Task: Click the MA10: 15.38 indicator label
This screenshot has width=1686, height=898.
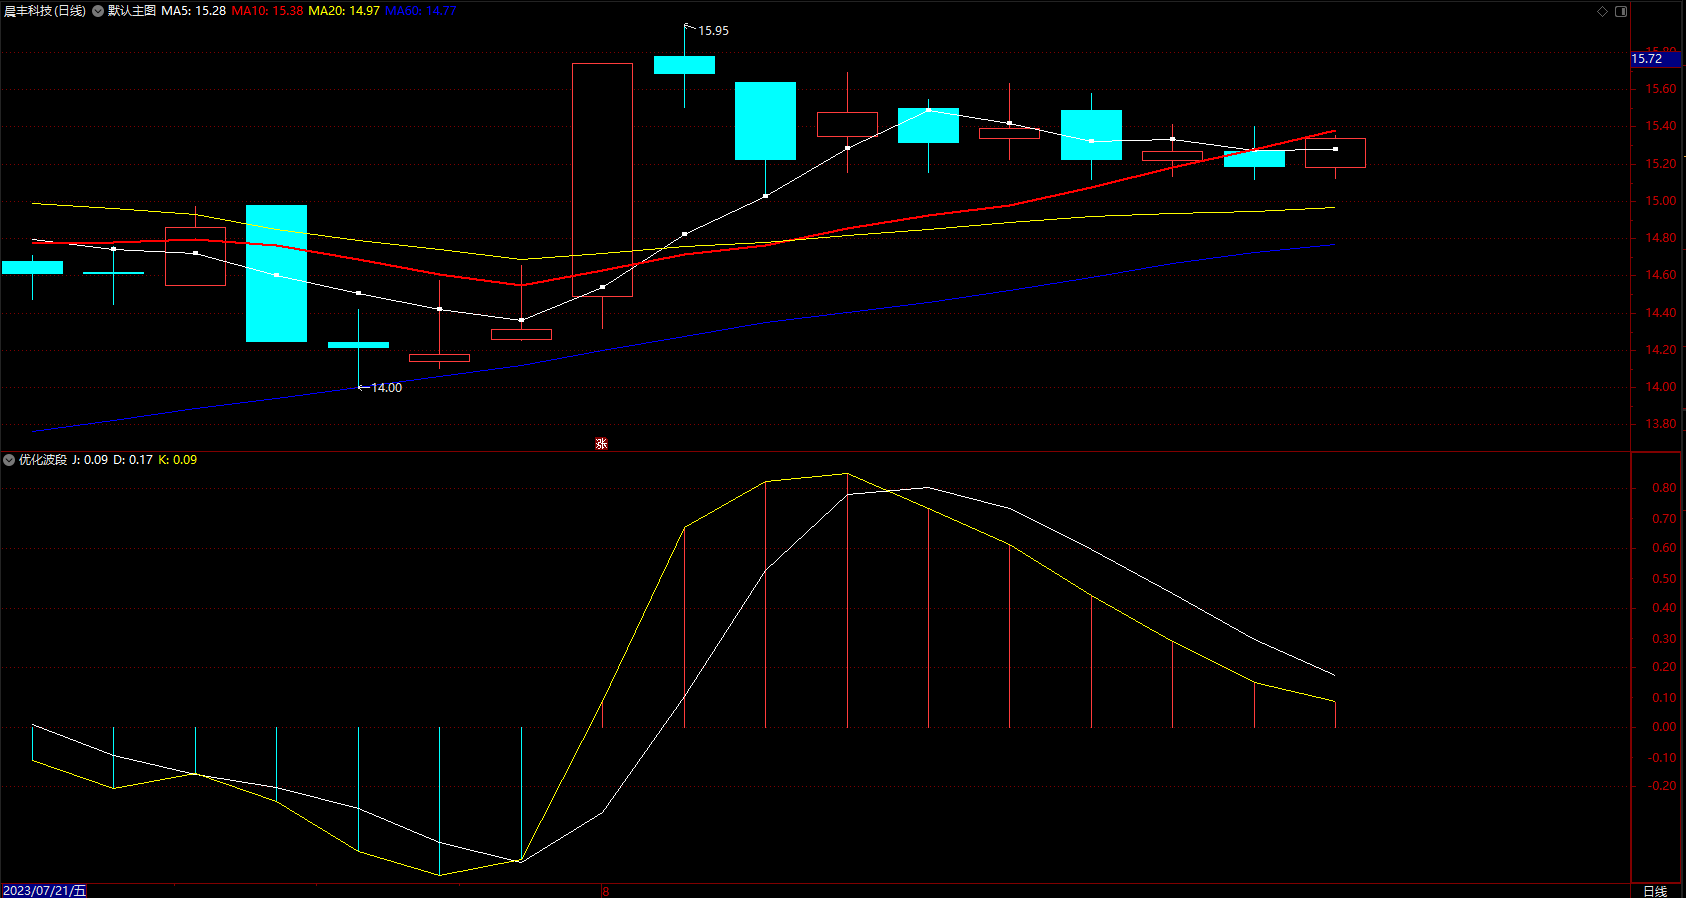Action: [267, 11]
